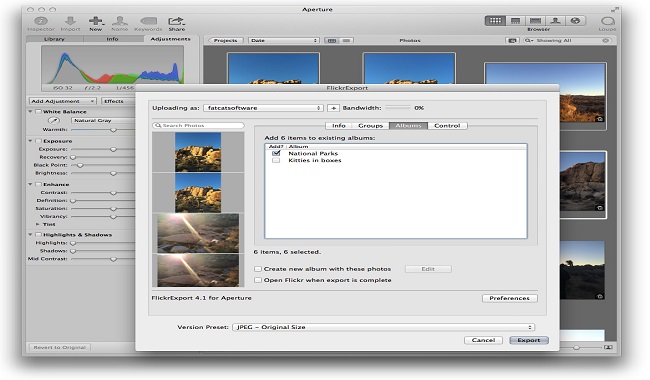Viewport: 650px width, 380px height.
Task: Open FlickrExport Preferences
Action: click(509, 298)
